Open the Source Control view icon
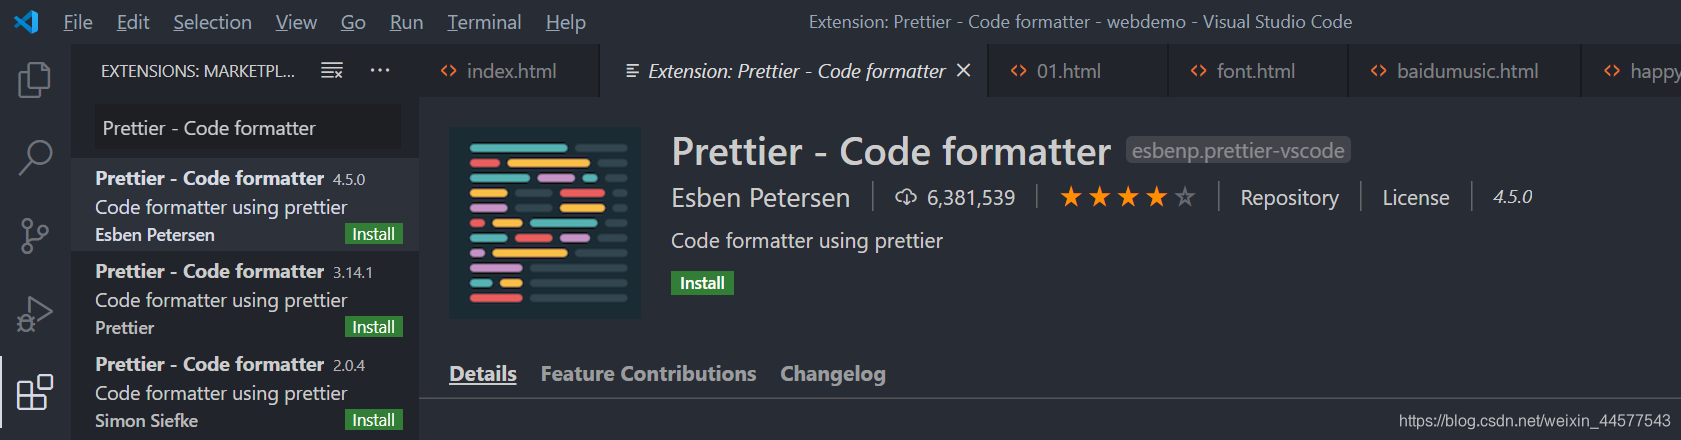Image resolution: width=1681 pixels, height=440 pixels. click(35, 236)
